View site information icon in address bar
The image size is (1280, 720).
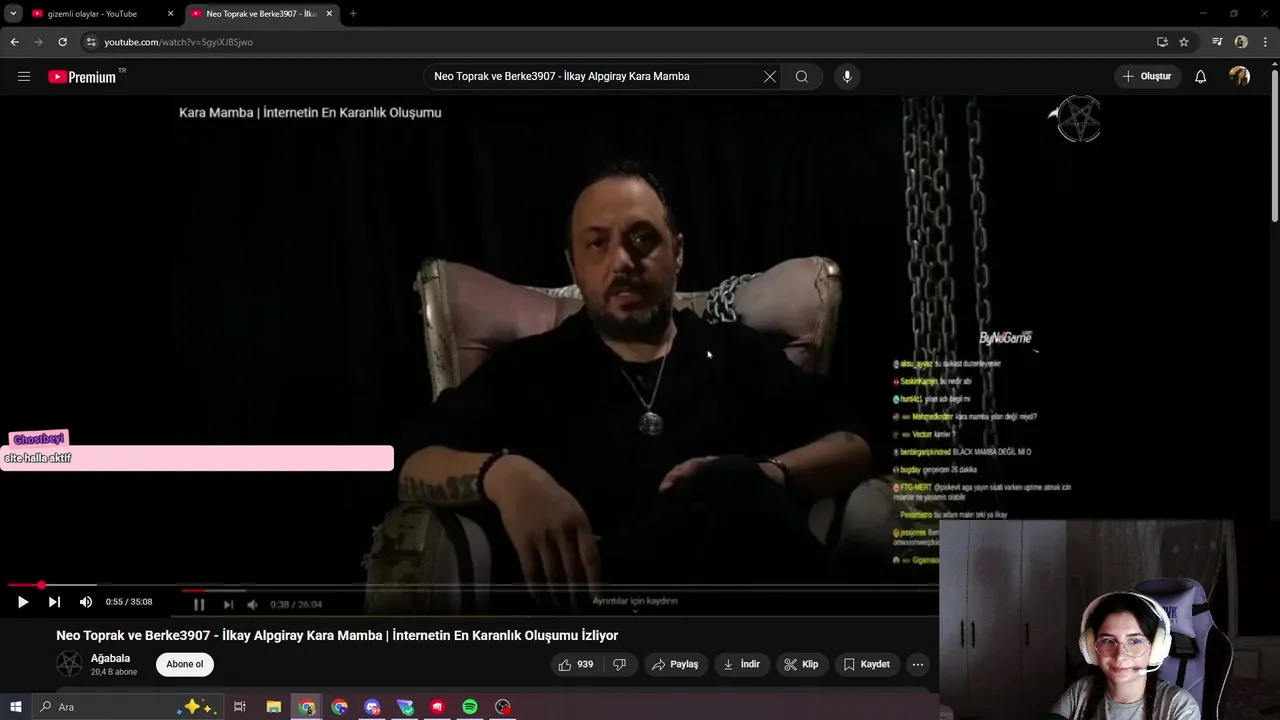(90, 42)
